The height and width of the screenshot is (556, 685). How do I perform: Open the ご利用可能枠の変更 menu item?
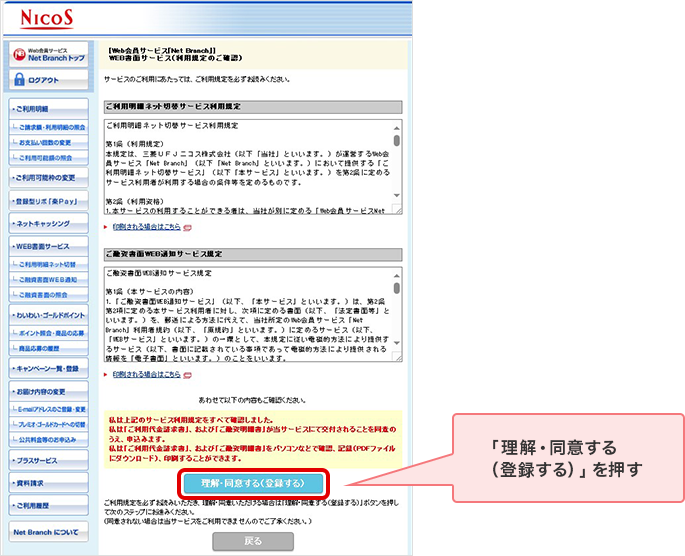point(48,178)
